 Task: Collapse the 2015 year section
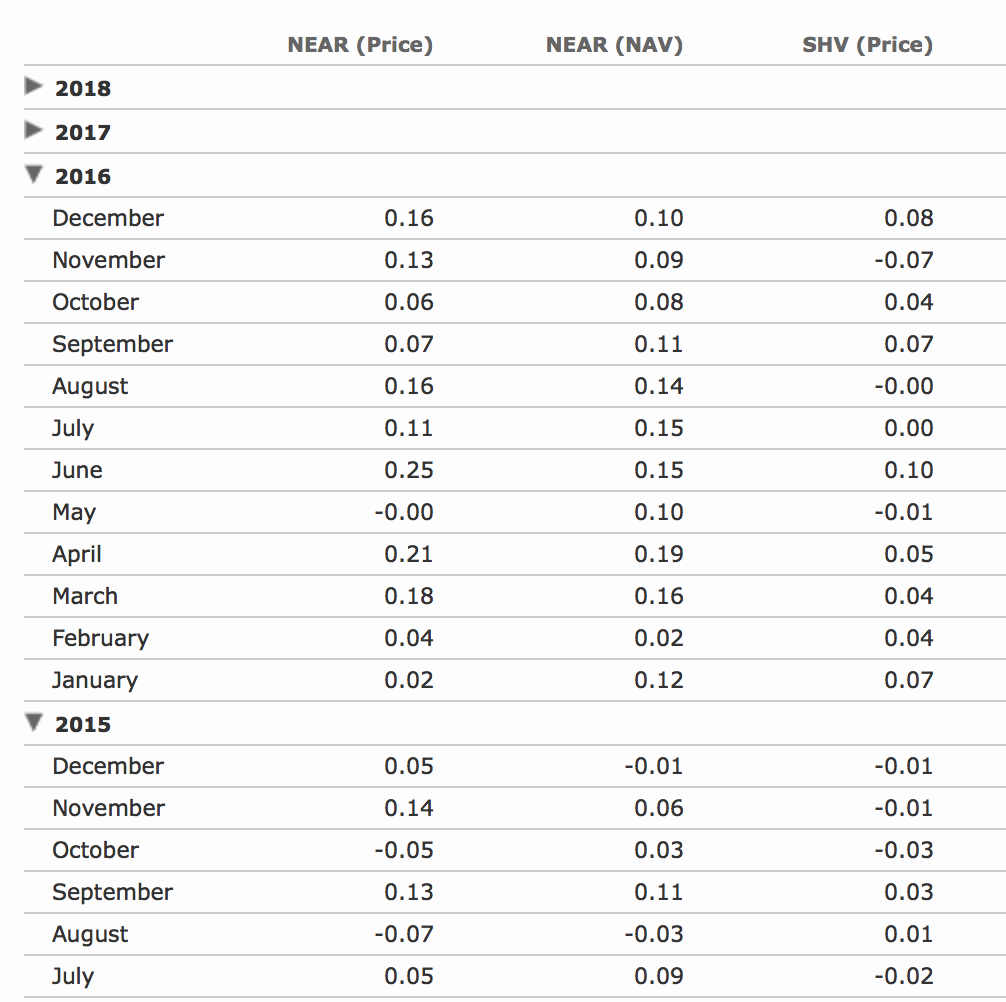(33, 722)
